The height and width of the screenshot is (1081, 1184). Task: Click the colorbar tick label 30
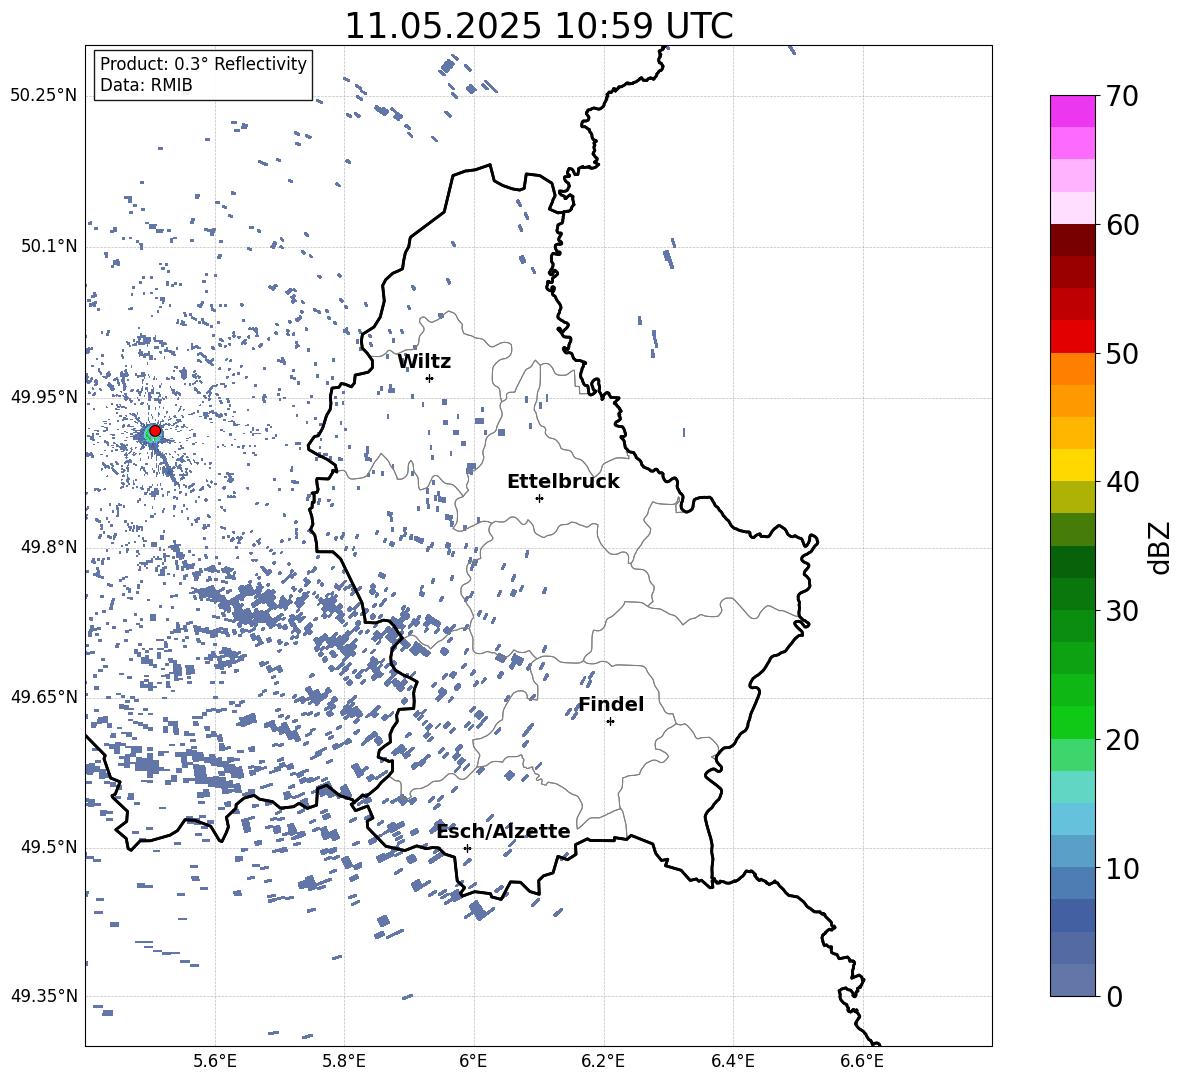point(1121,611)
